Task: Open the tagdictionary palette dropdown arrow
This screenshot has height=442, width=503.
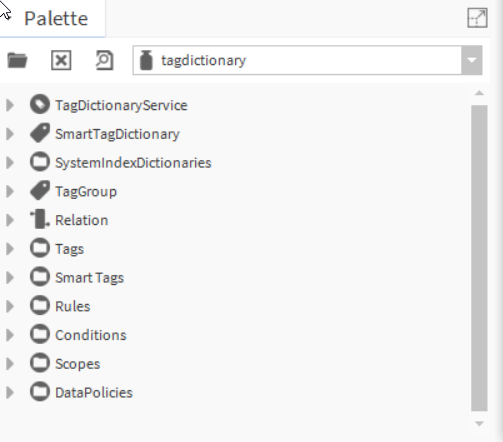Action: [x=472, y=60]
